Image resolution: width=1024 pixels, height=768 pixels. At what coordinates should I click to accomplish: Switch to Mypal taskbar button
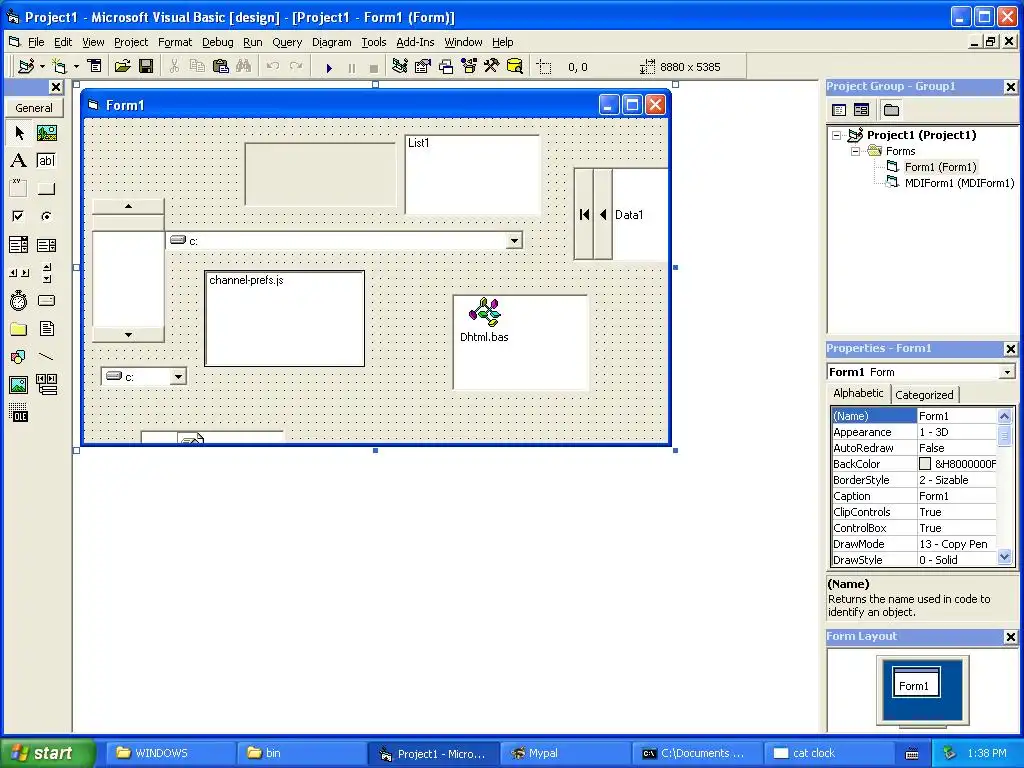tap(564, 753)
